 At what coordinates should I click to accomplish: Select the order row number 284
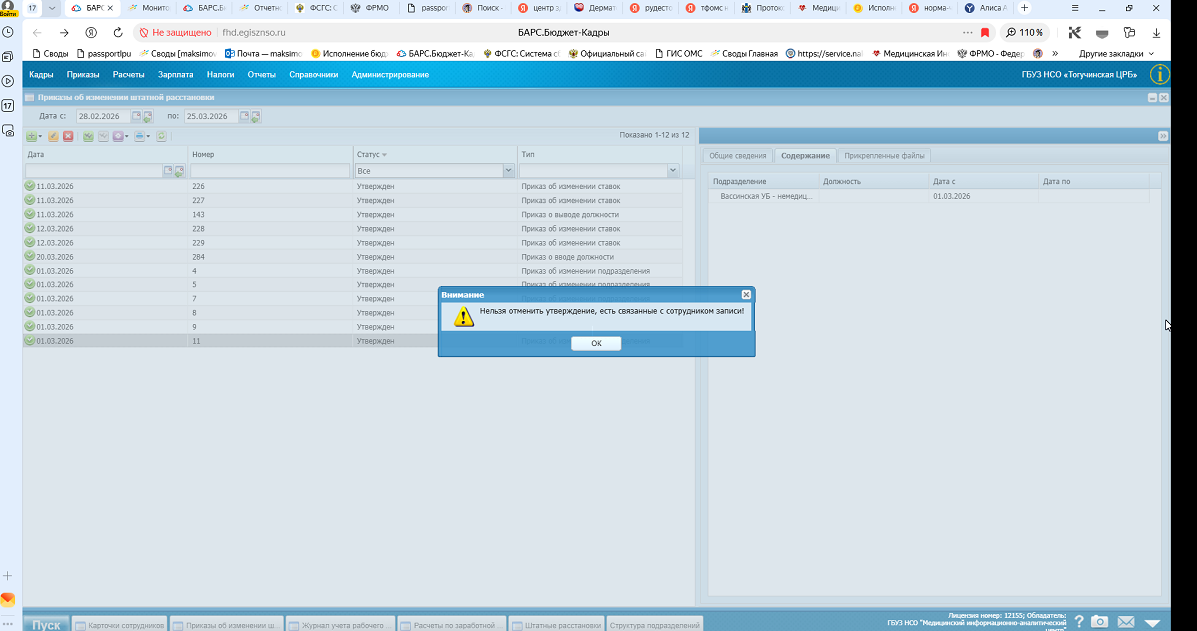pos(353,257)
